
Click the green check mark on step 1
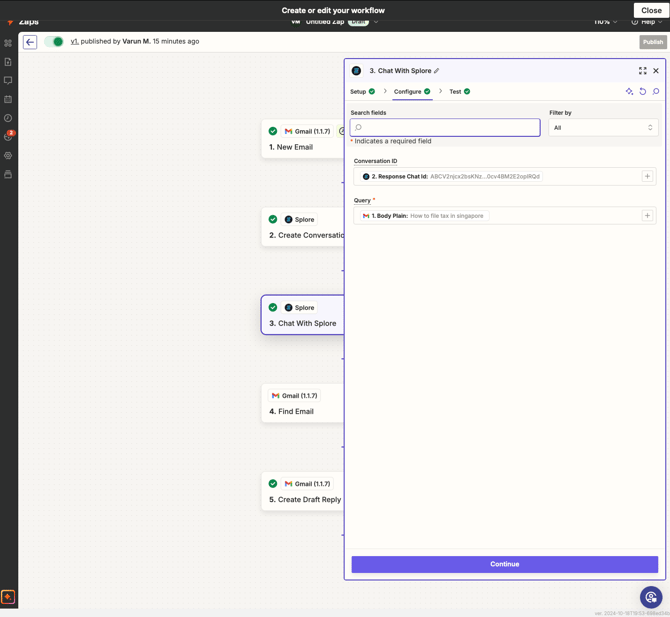[273, 131]
